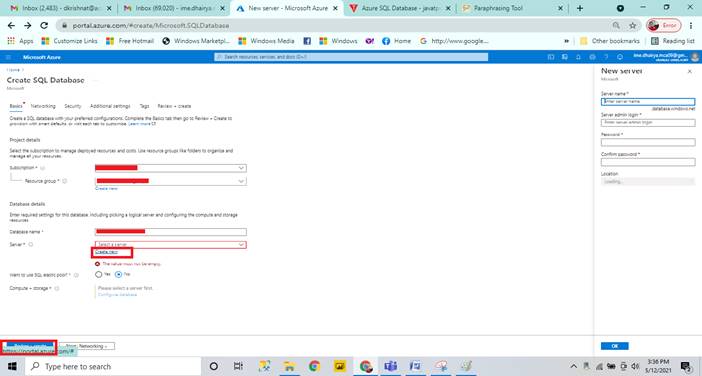Open account avatar in Azure header
This screenshot has width=702, height=376.
click(x=695, y=57)
